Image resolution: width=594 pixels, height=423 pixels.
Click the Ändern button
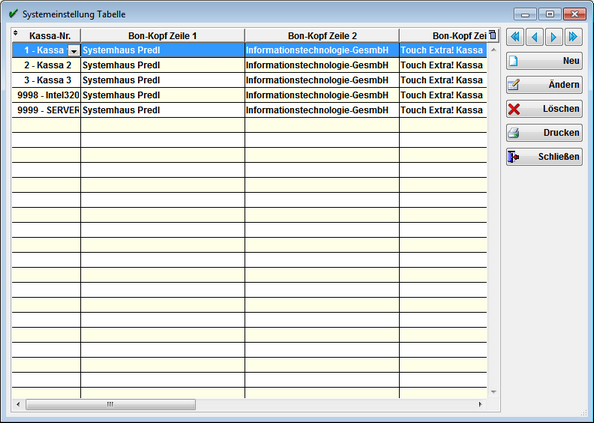[x=544, y=85]
